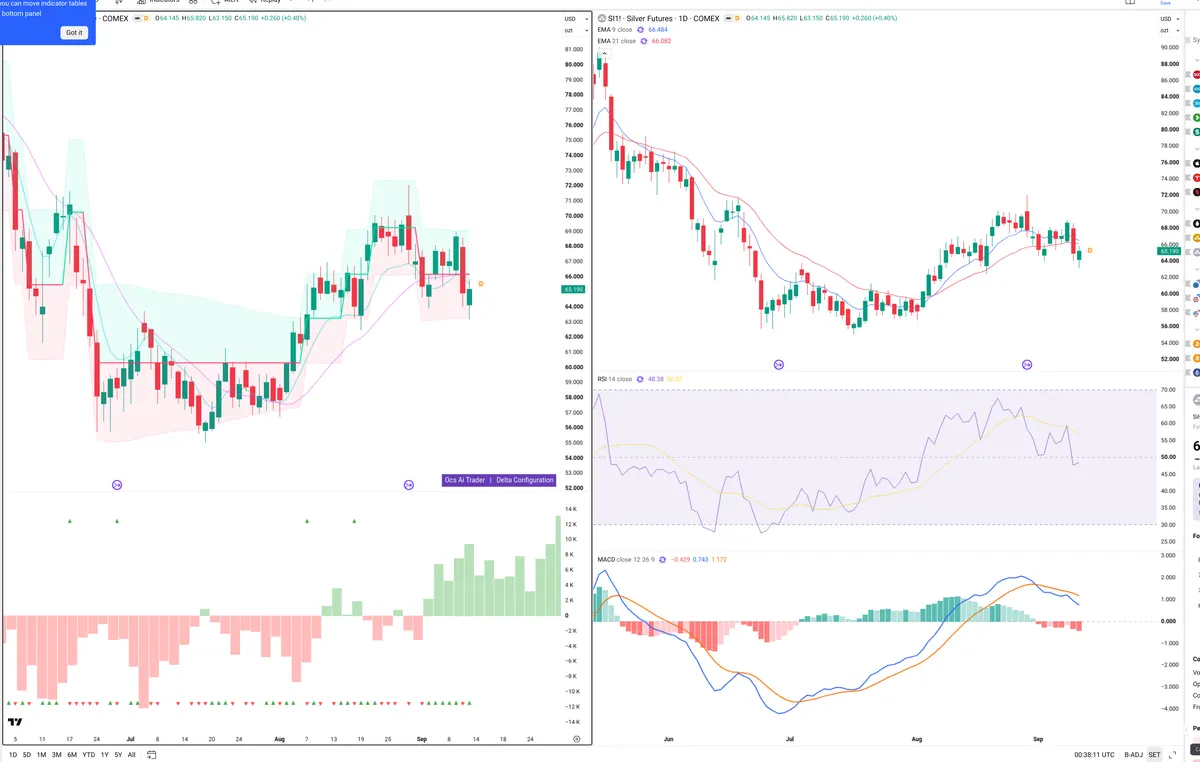Click the left contract-roll marker on left chart
This screenshot has height=762, width=1200.
(116, 485)
